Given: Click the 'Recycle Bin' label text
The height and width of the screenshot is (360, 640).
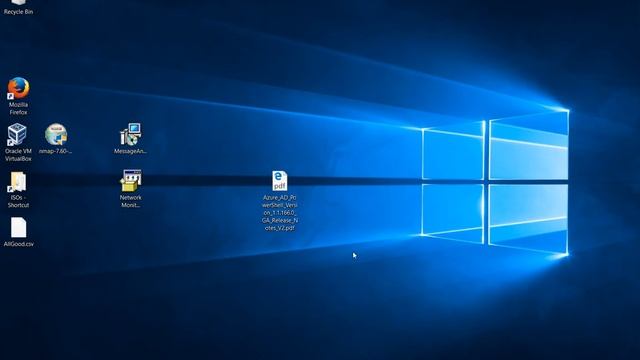Looking at the screenshot, I should 18,12.
